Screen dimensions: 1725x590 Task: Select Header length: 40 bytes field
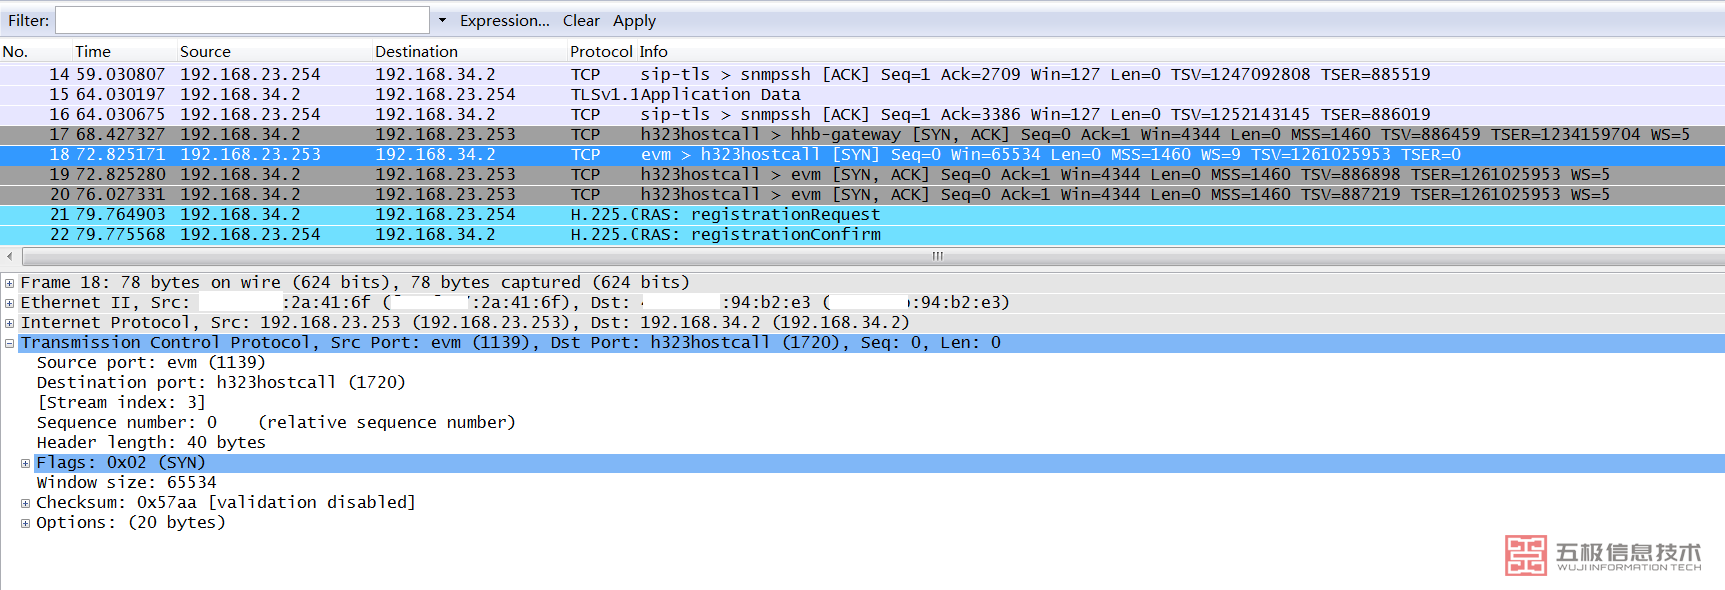tap(151, 443)
